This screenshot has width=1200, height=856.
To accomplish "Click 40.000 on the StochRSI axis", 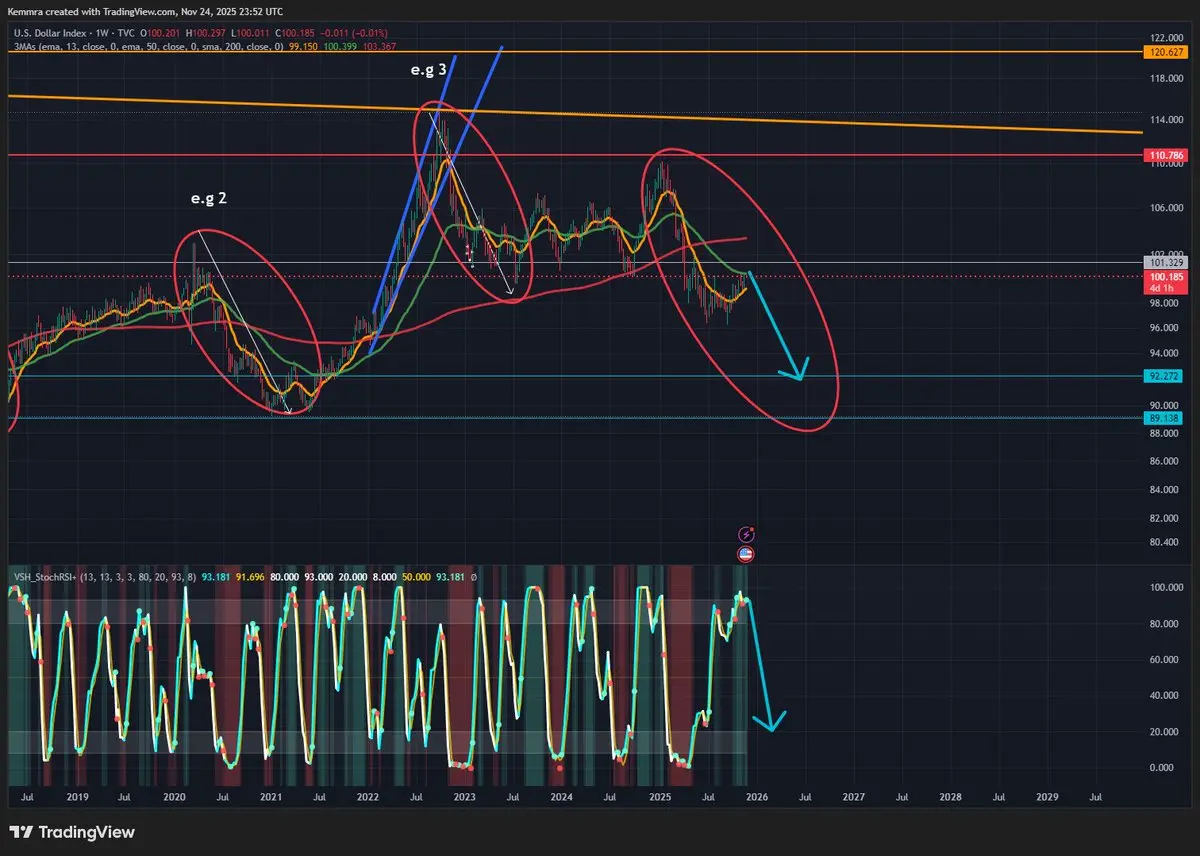I will 1162,696.
